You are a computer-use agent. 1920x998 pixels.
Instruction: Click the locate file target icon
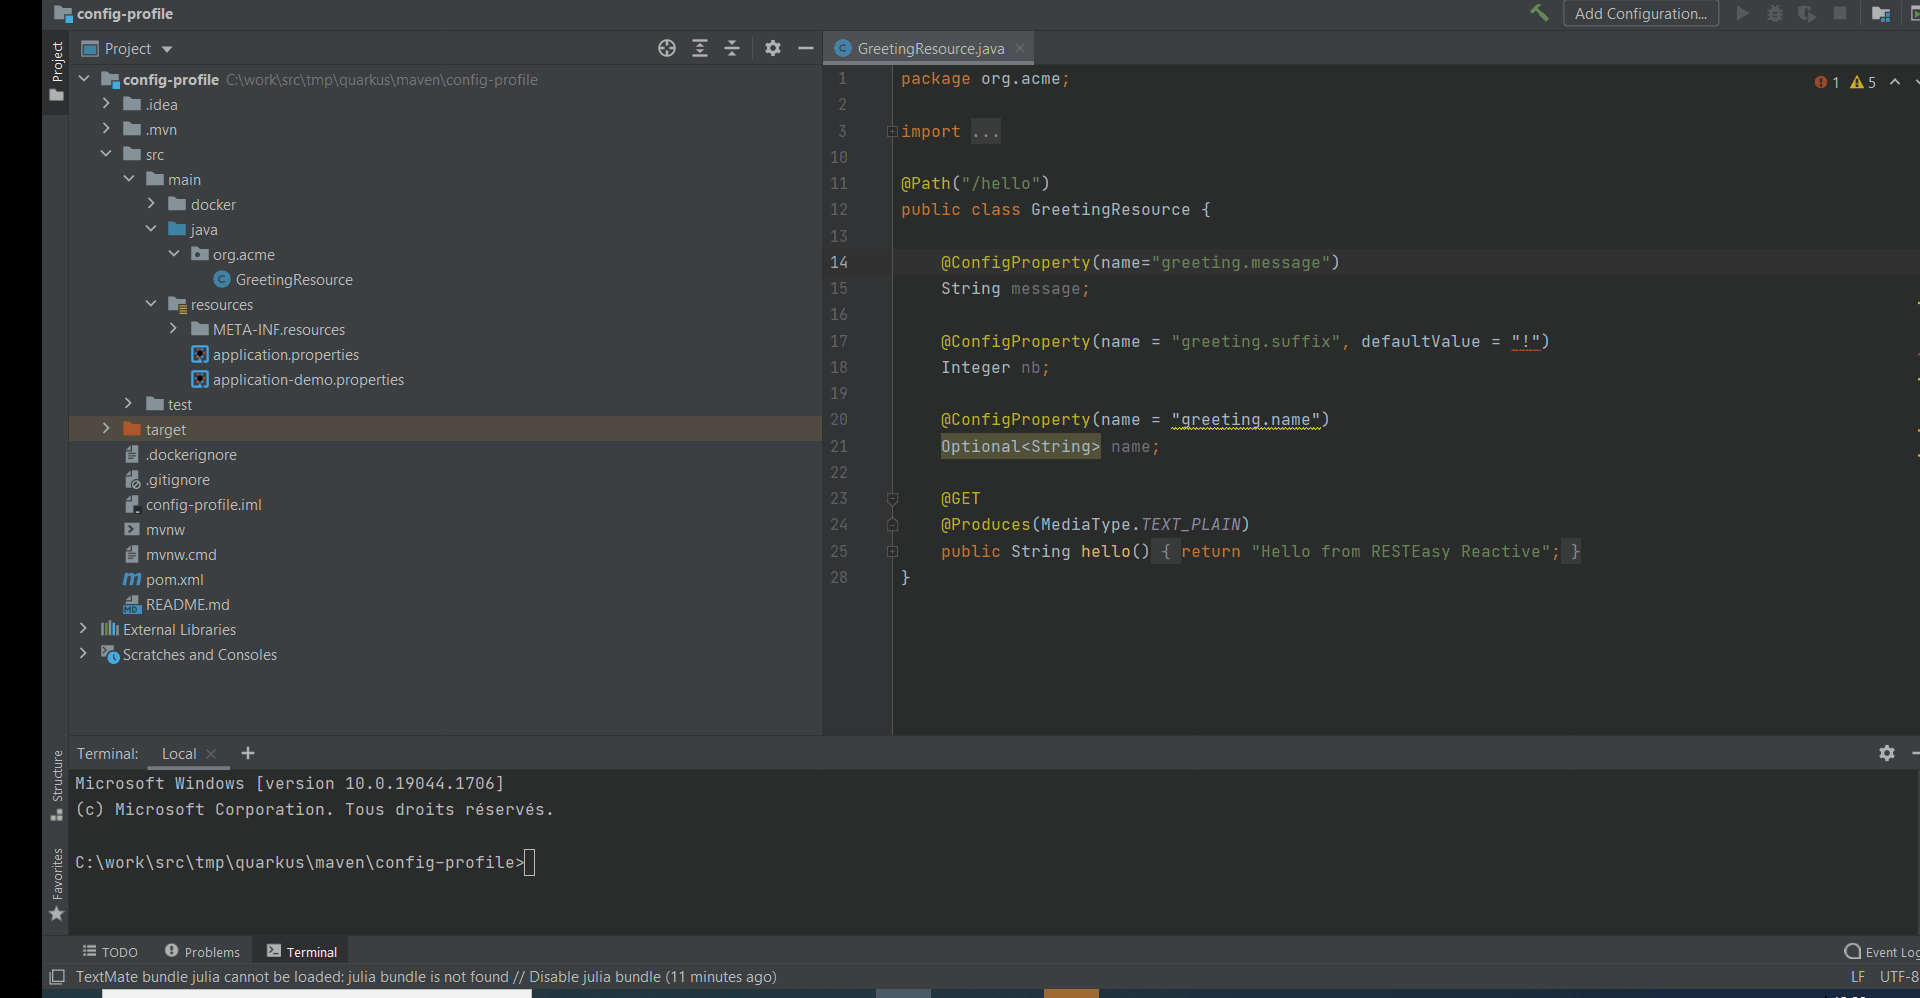tap(667, 48)
